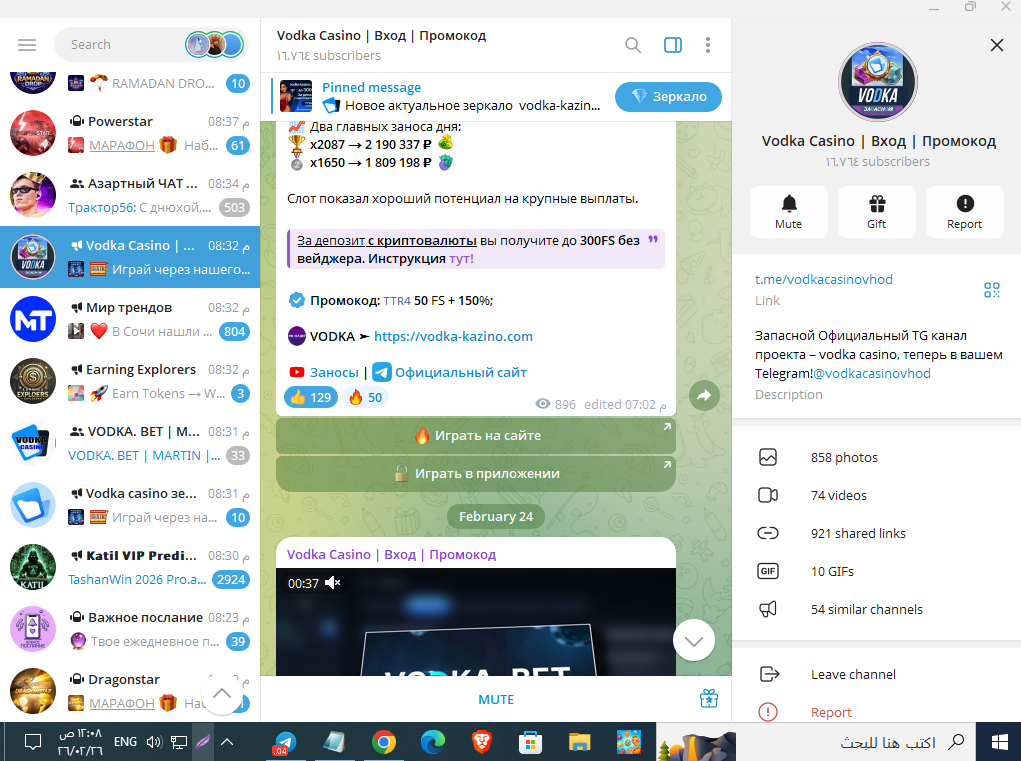
Task: Open the three-dot chat options menu
Action: coord(708,45)
